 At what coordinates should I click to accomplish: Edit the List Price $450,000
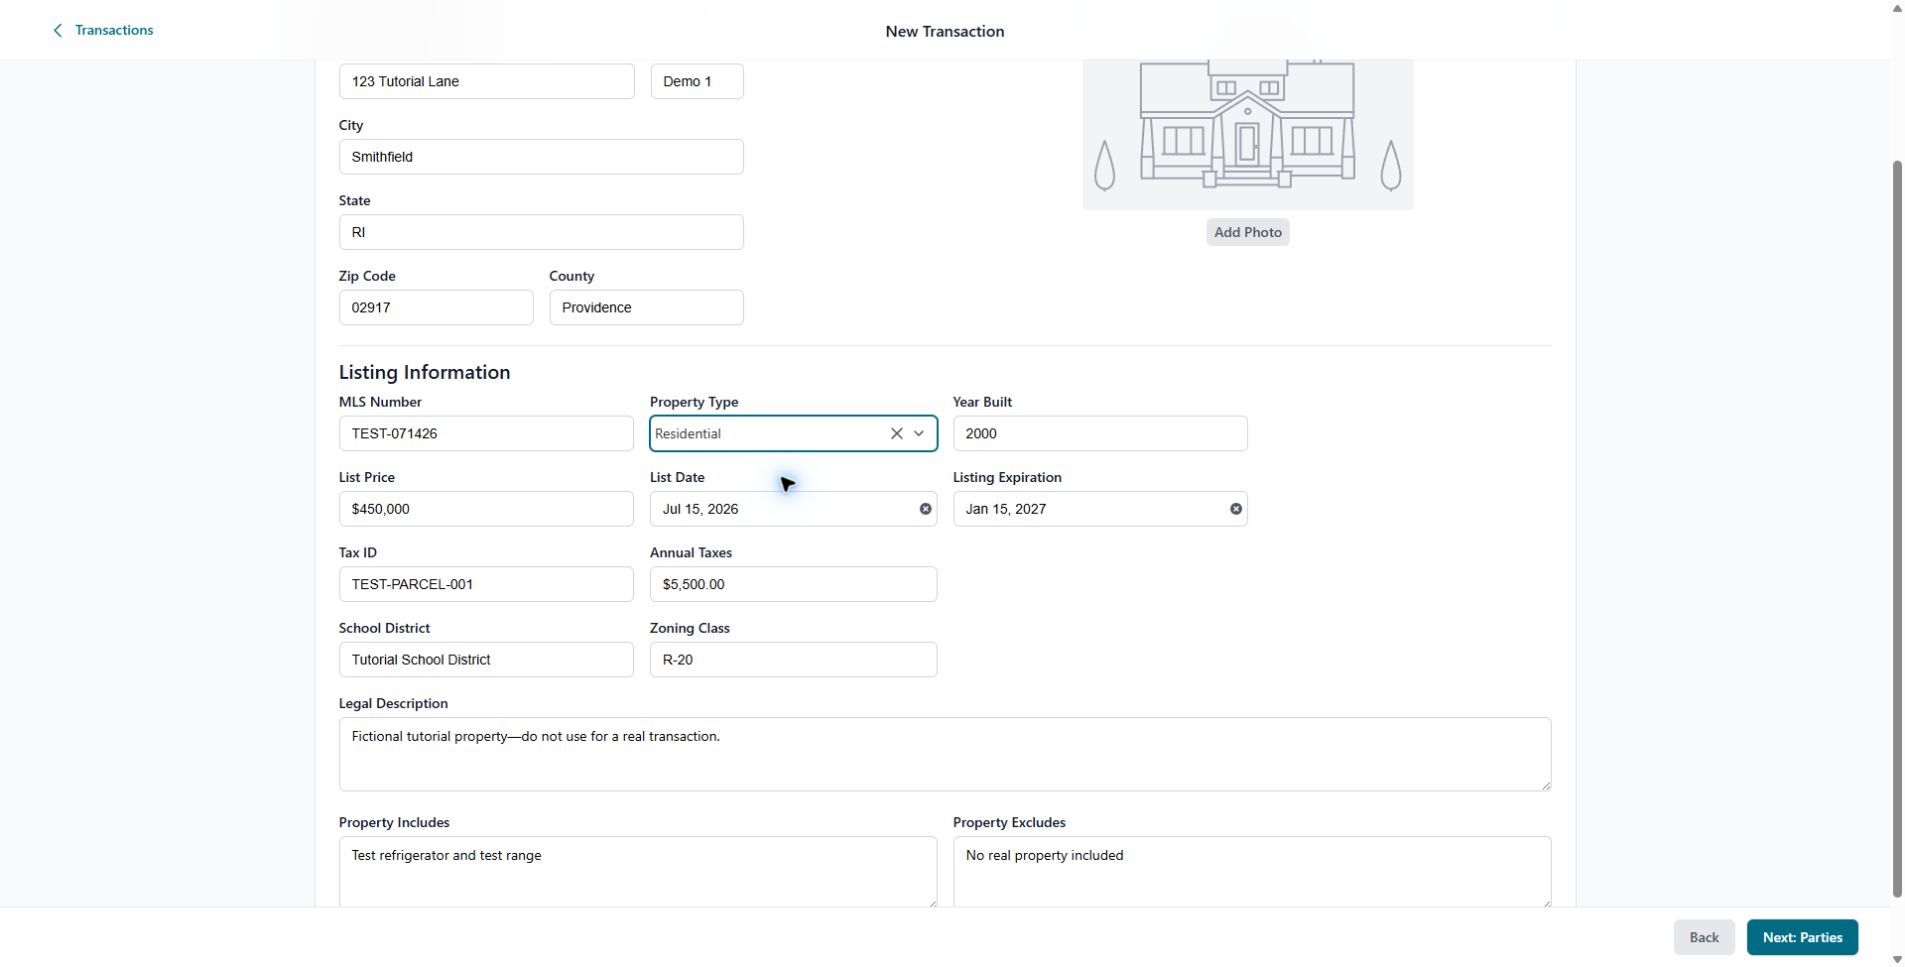(486, 509)
